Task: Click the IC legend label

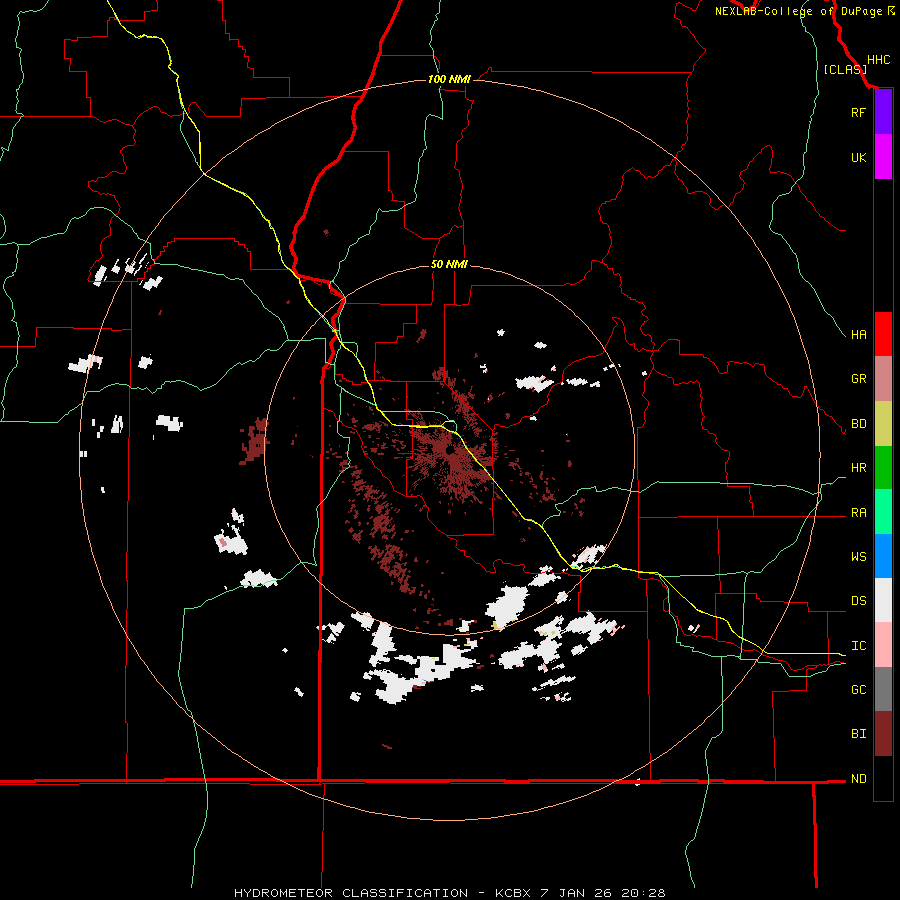Action: (x=858, y=646)
